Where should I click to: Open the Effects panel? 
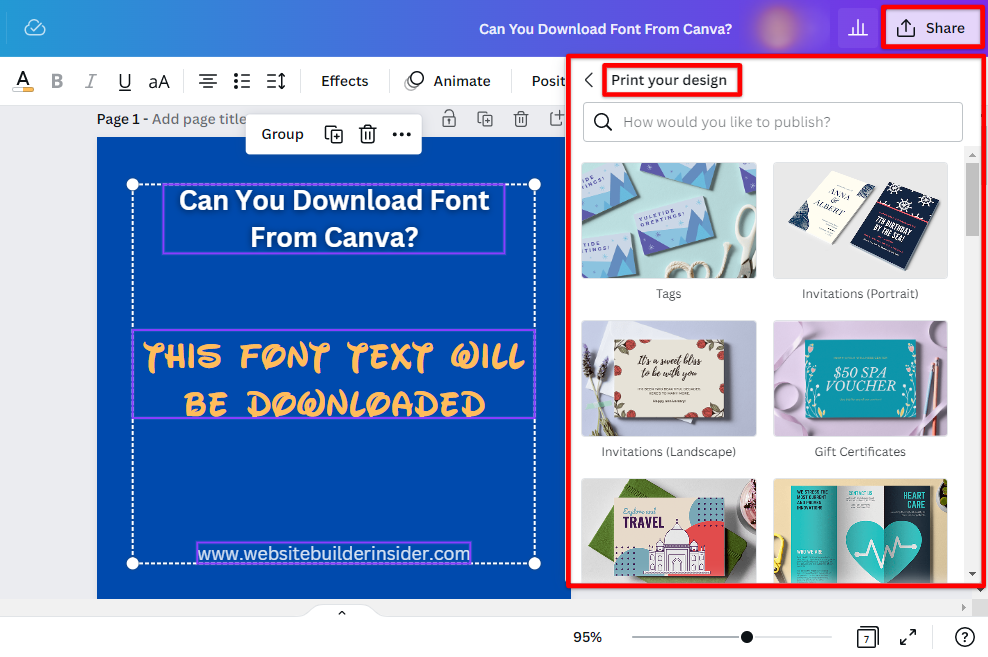coord(344,81)
